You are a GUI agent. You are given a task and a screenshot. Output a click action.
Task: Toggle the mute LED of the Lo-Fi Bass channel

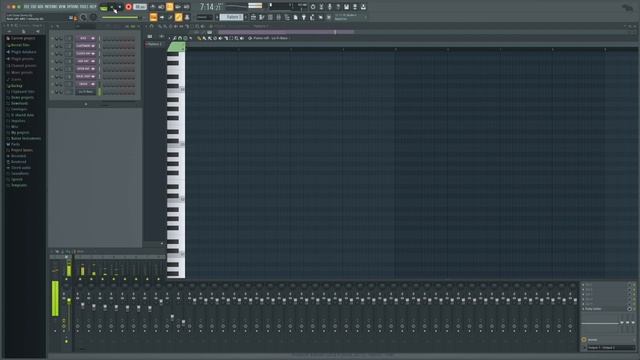coord(52,92)
